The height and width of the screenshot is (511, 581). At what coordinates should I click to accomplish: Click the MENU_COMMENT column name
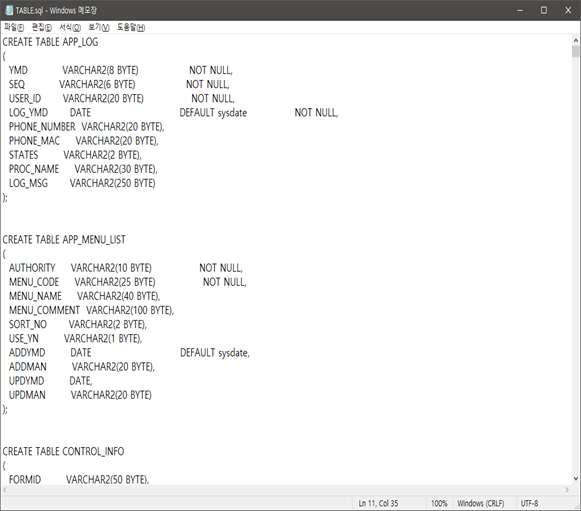(44, 310)
